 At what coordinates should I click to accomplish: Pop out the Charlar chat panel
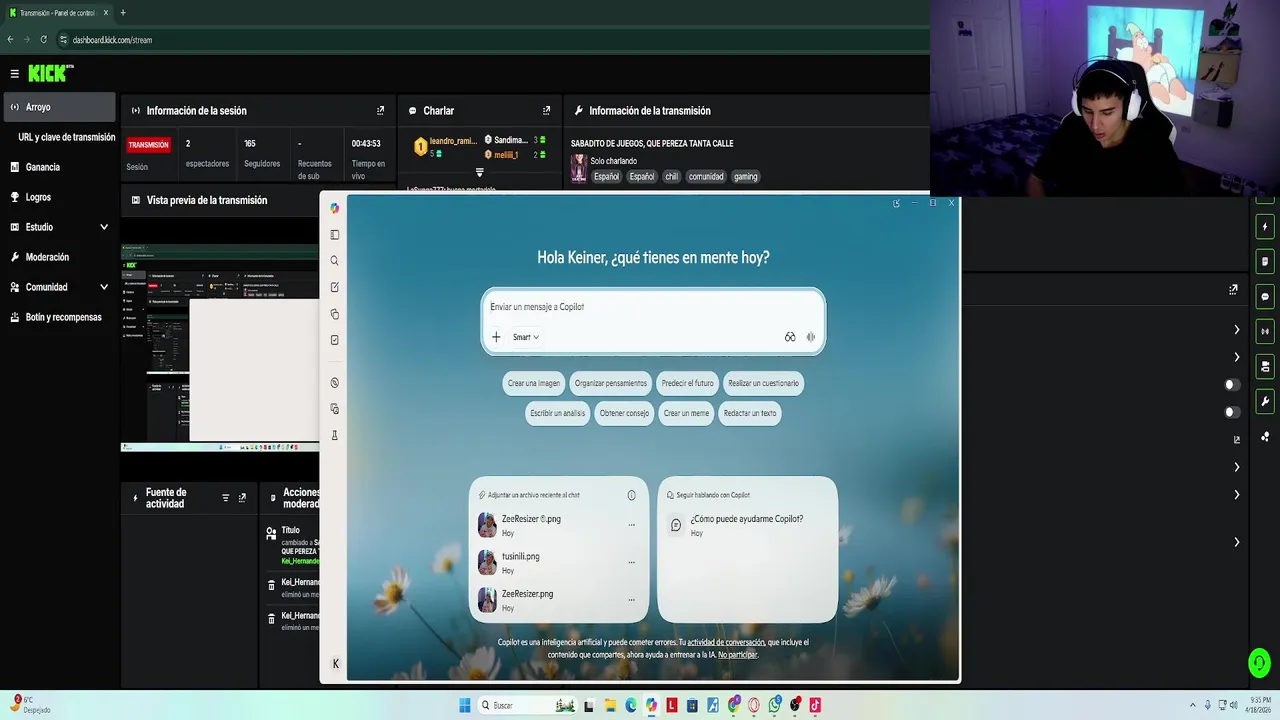pyautogui.click(x=546, y=111)
